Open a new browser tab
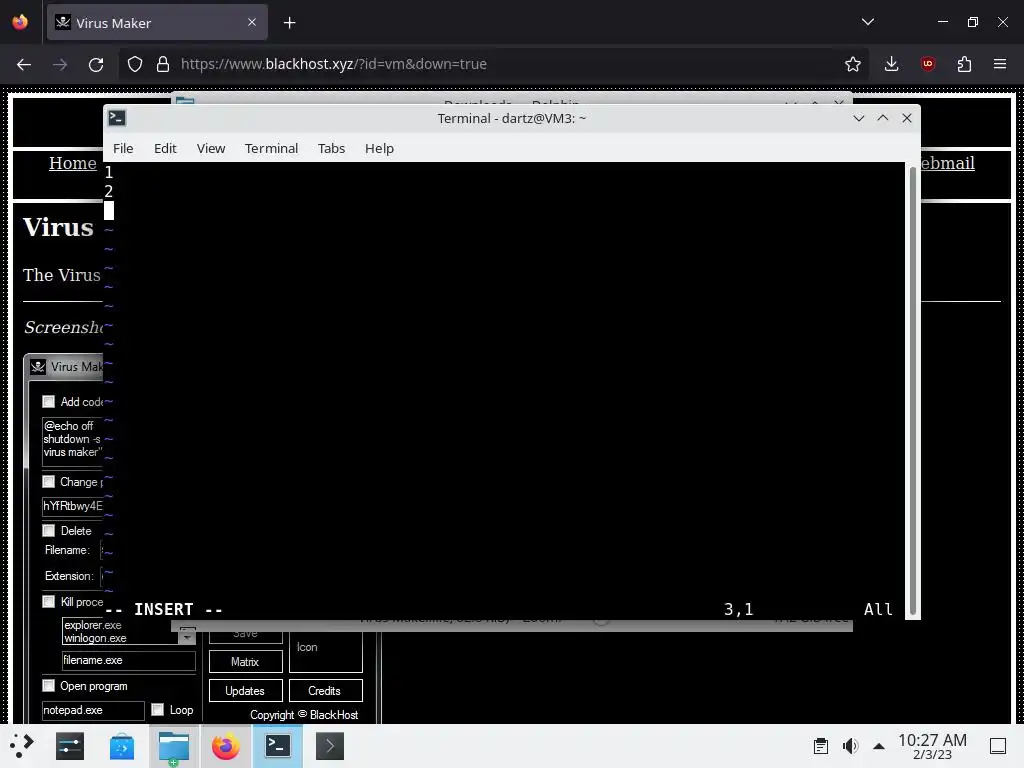Viewport: 1024px width, 768px height. pyautogui.click(x=289, y=23)
